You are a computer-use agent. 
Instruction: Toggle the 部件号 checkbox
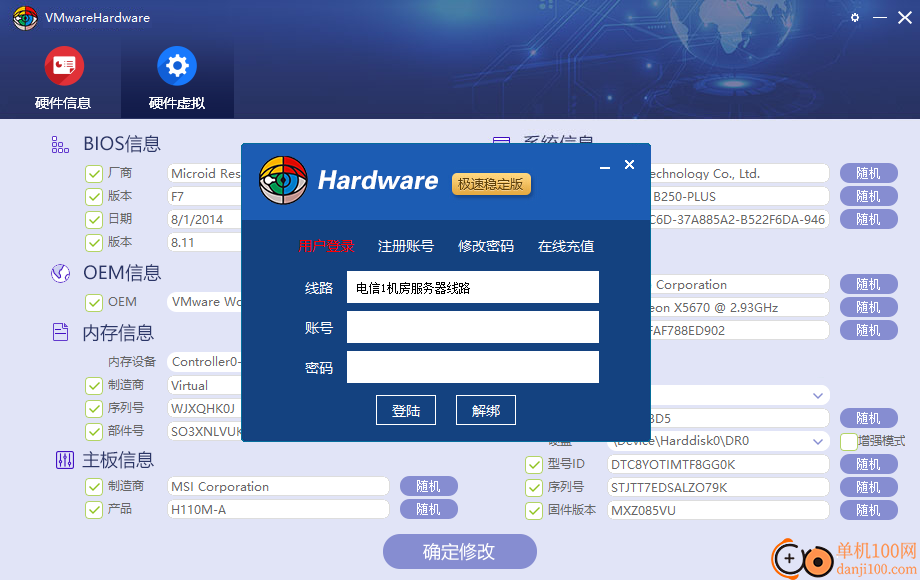tap(94, 431)
